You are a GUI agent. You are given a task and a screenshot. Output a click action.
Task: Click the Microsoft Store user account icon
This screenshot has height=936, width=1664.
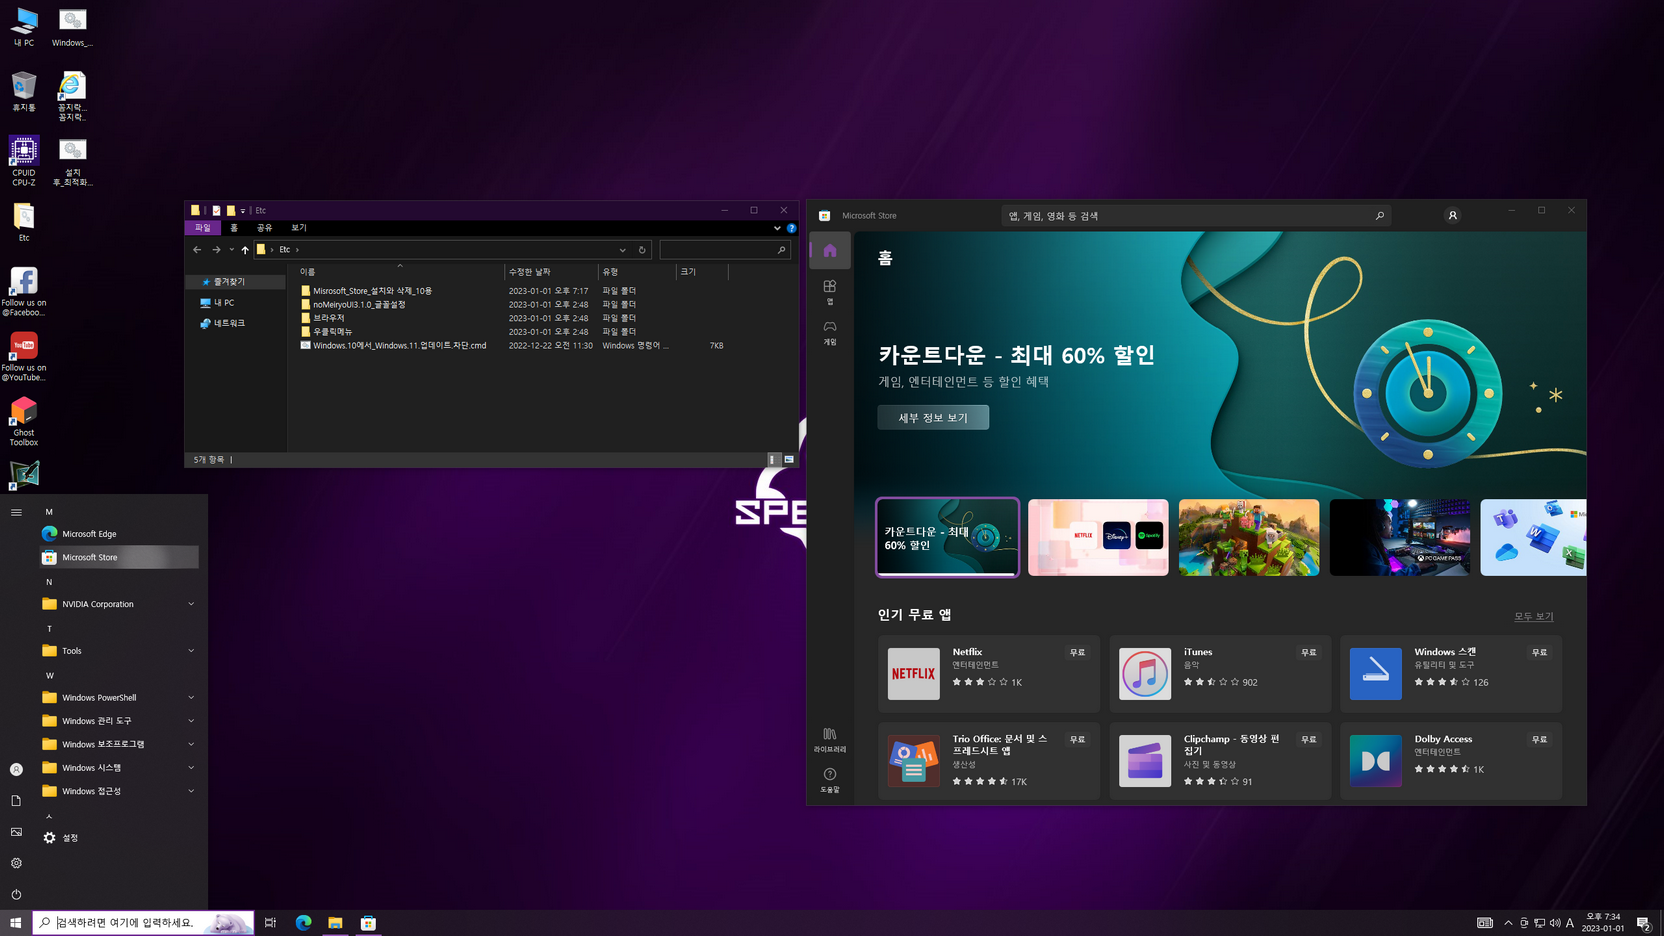(1453, 215)
